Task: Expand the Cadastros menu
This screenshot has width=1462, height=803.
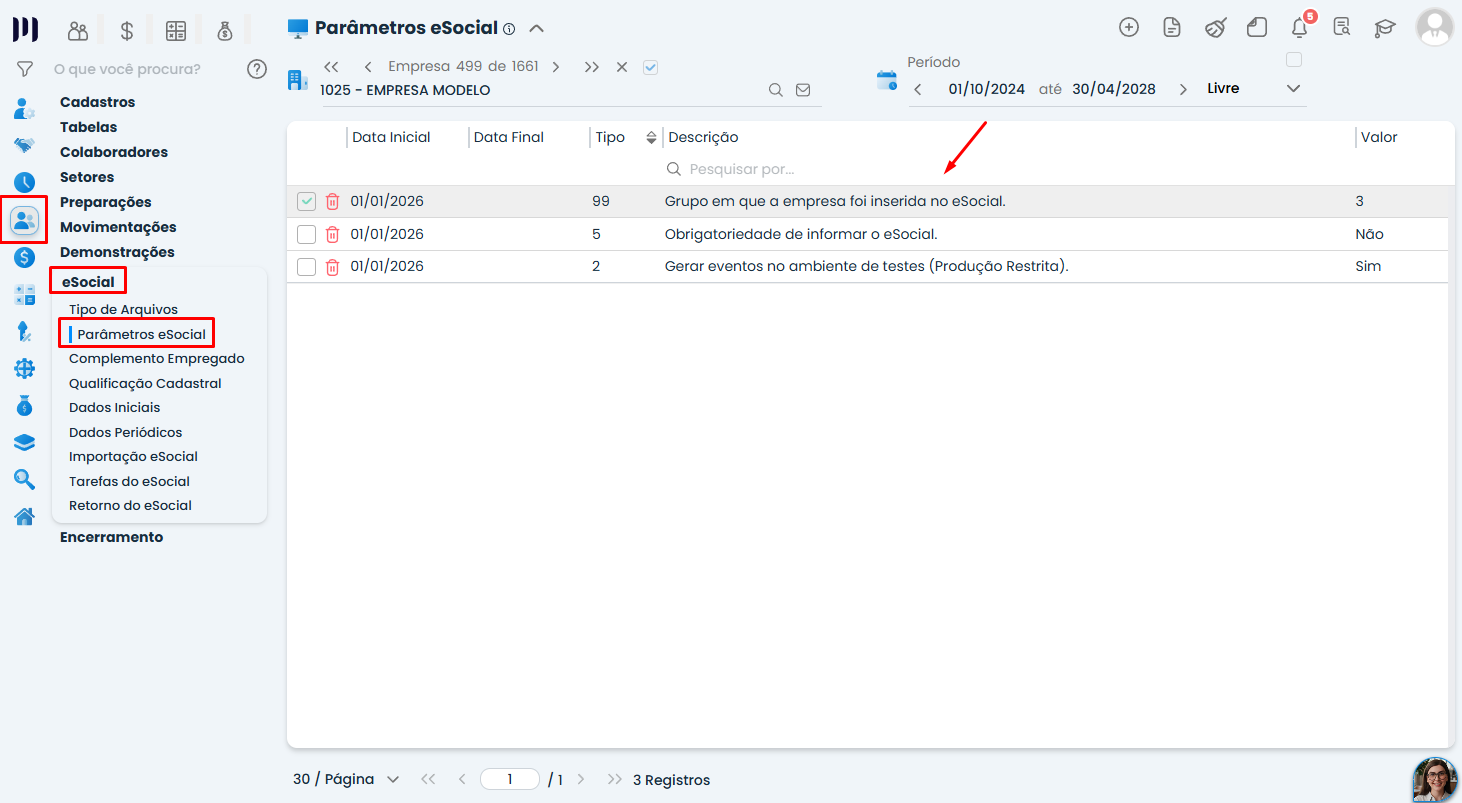Action: point(97,102)
